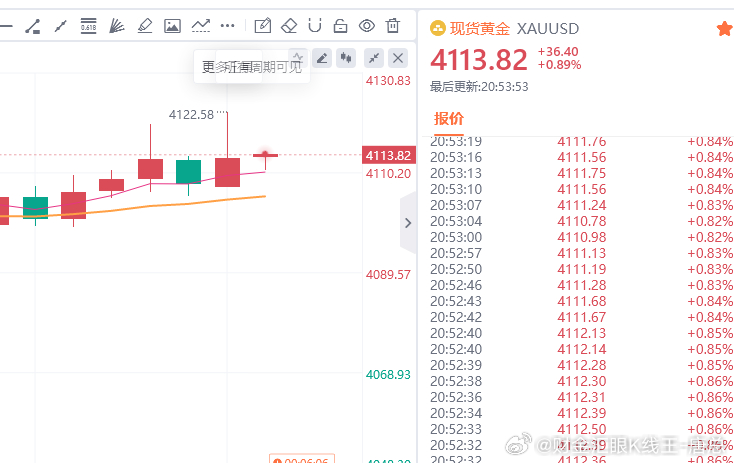
Task: Click the latest candlestick at the current price
Action: pyautogui.click(x=265, y=155)
